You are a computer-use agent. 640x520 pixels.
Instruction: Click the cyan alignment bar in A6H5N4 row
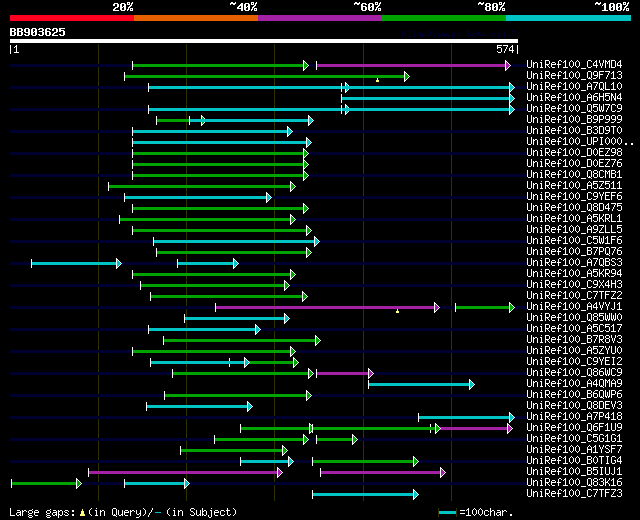[x=428, y=98]
